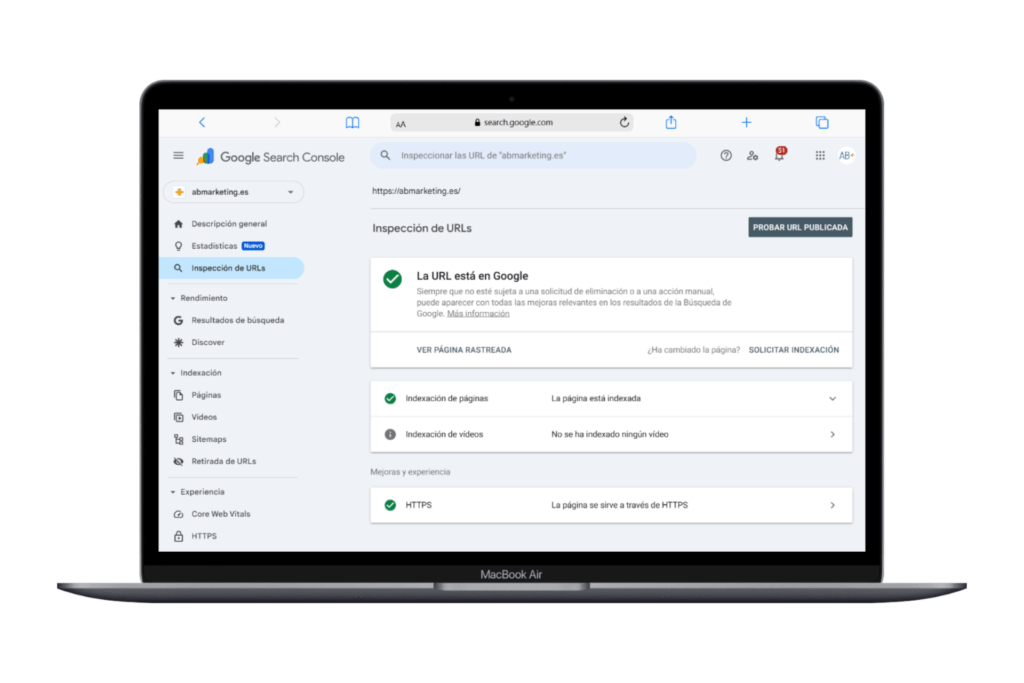Click 'La página está indexada' text
The width and height of the screenshot is (1024, 683).
tap(596, 398)
